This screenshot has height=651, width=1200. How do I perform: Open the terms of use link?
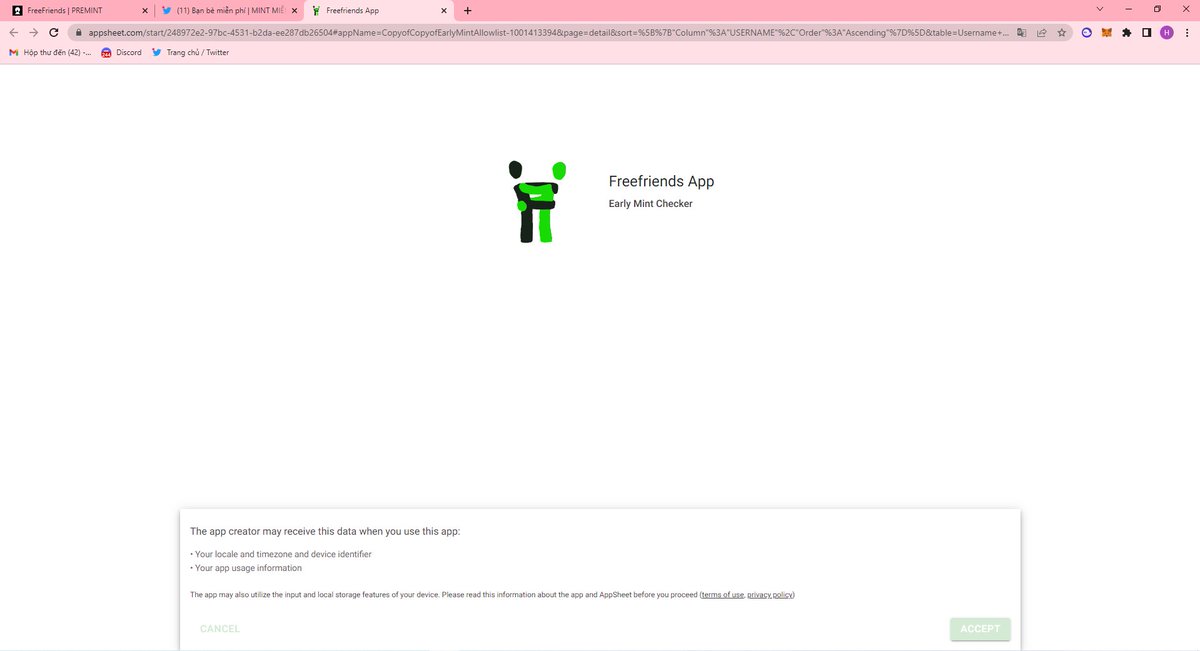click(722, 595)
